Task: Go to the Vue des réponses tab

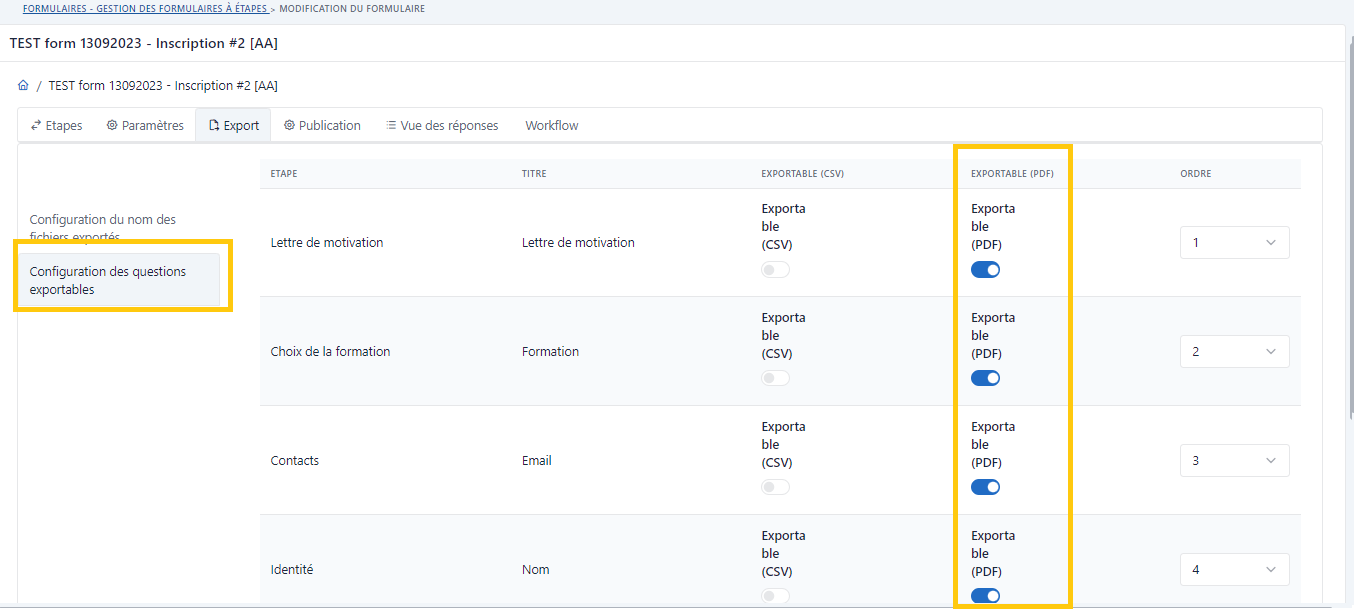Action: 441,126
